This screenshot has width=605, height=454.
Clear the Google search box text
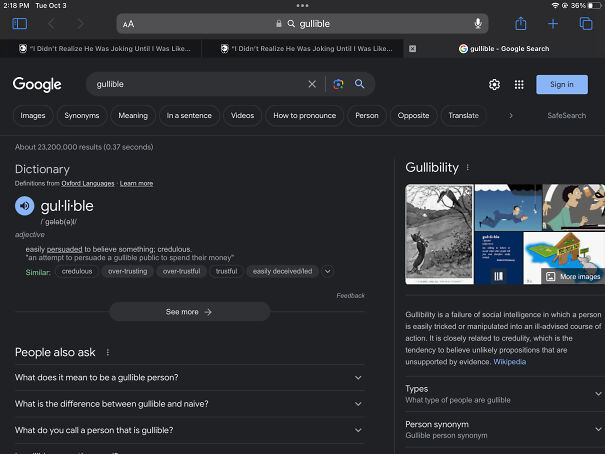coord(312,85)
